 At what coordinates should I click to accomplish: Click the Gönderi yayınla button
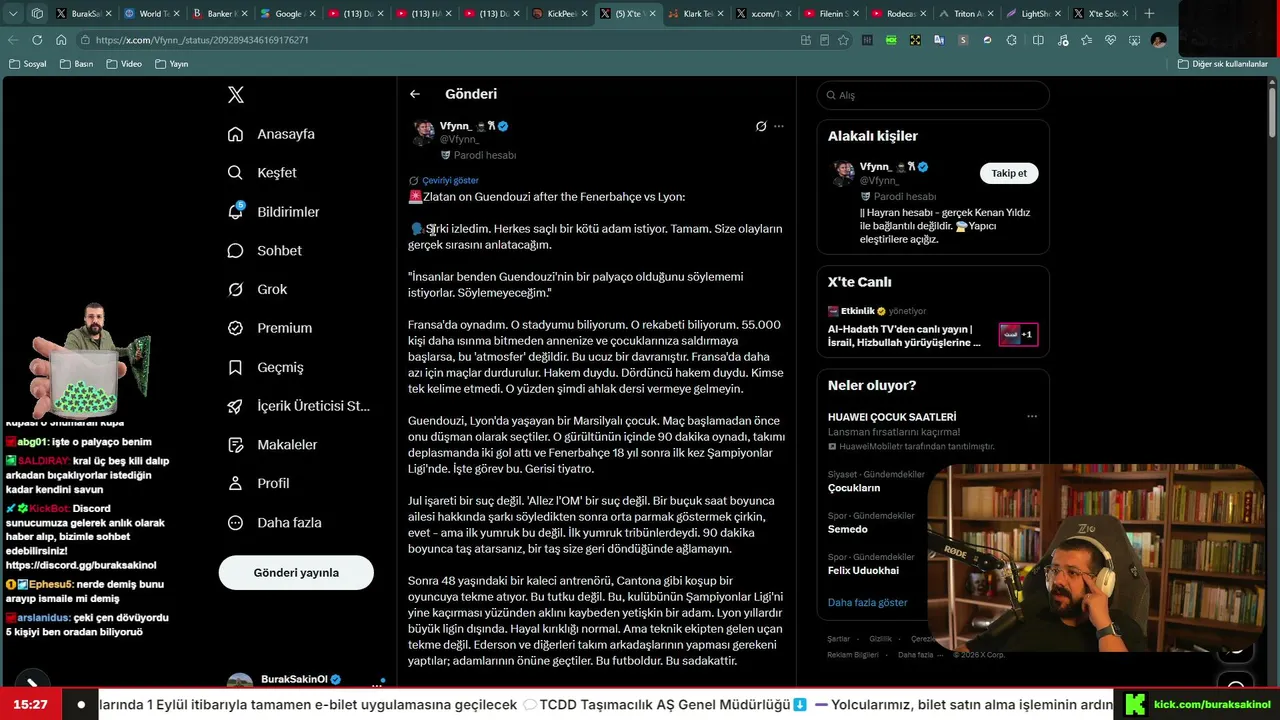pos(296,573)
